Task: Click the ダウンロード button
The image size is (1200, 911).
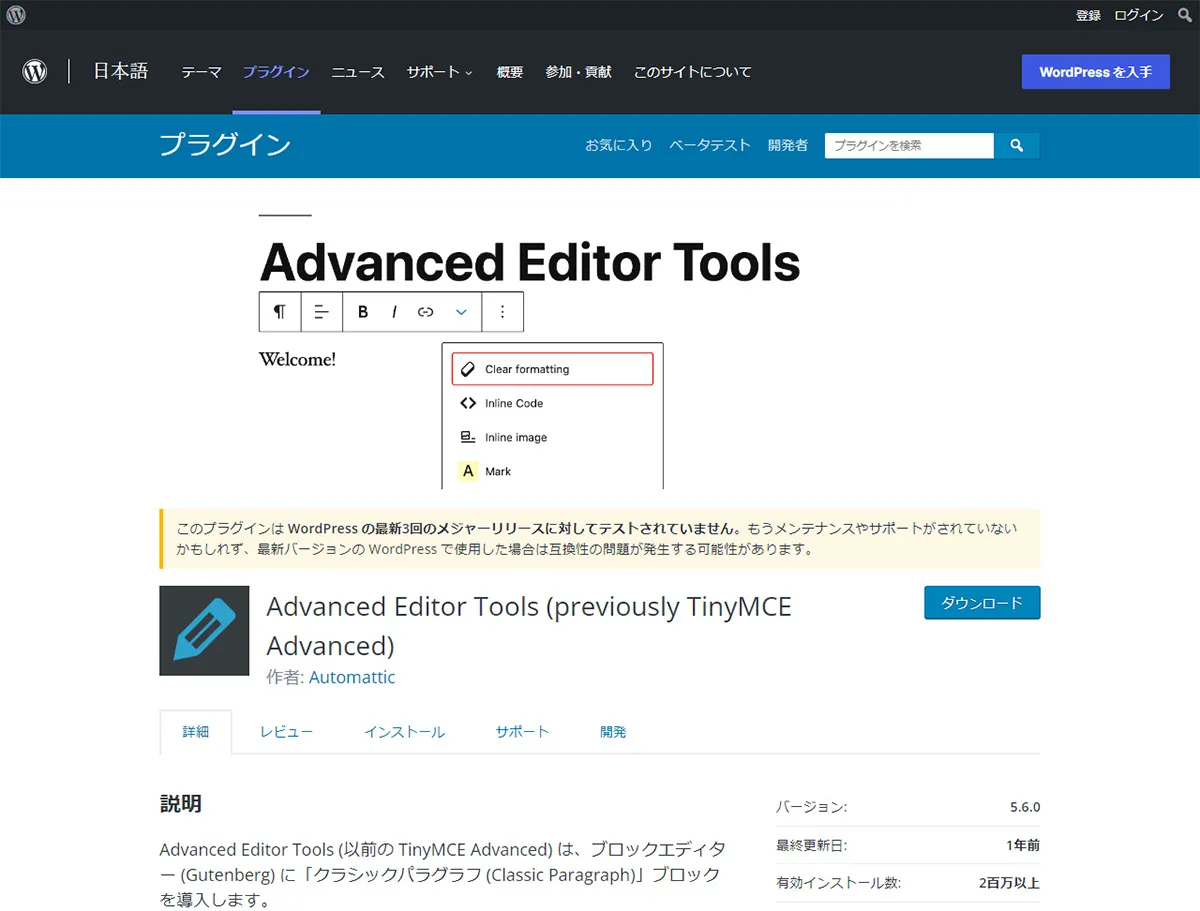Action: click(981, 602)
